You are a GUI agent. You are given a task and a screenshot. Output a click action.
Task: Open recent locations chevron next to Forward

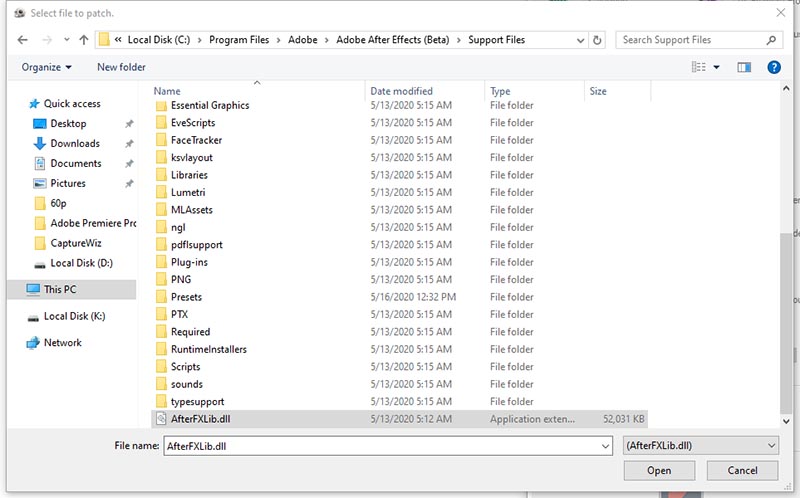pos(66,40)
